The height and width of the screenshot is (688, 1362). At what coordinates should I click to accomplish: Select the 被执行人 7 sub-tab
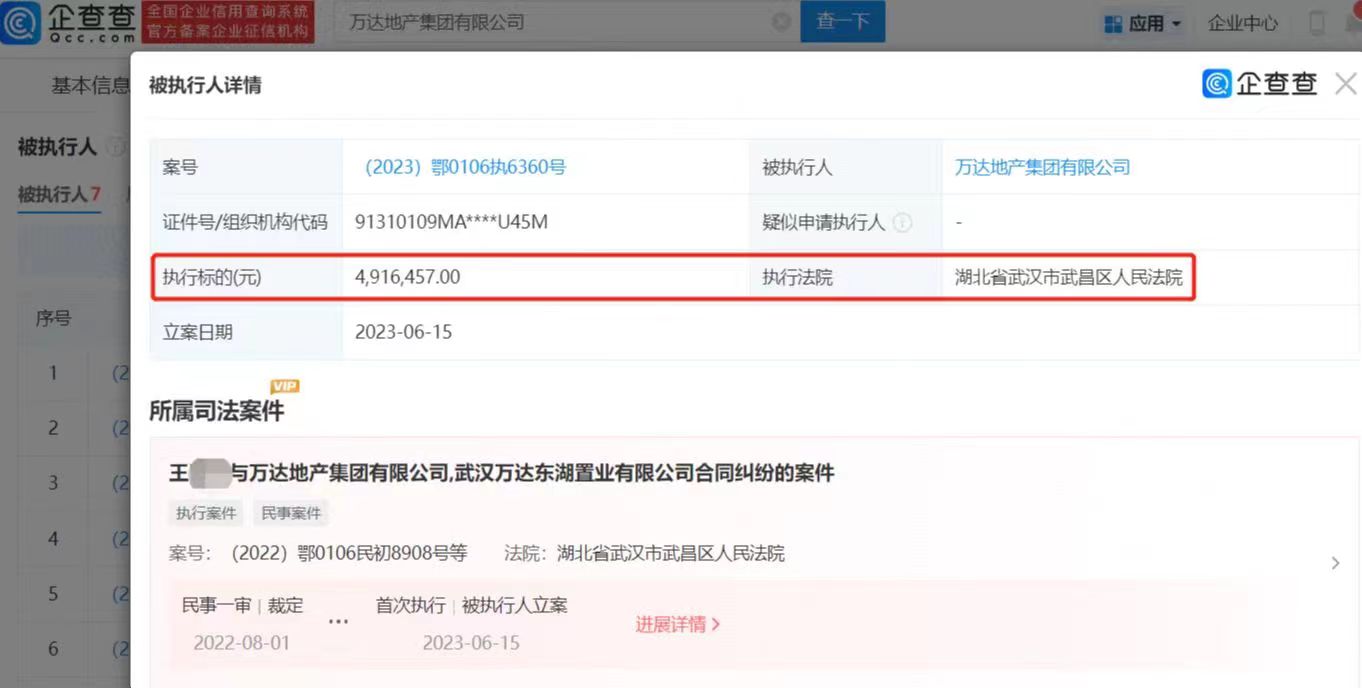(x=59, y=194)
